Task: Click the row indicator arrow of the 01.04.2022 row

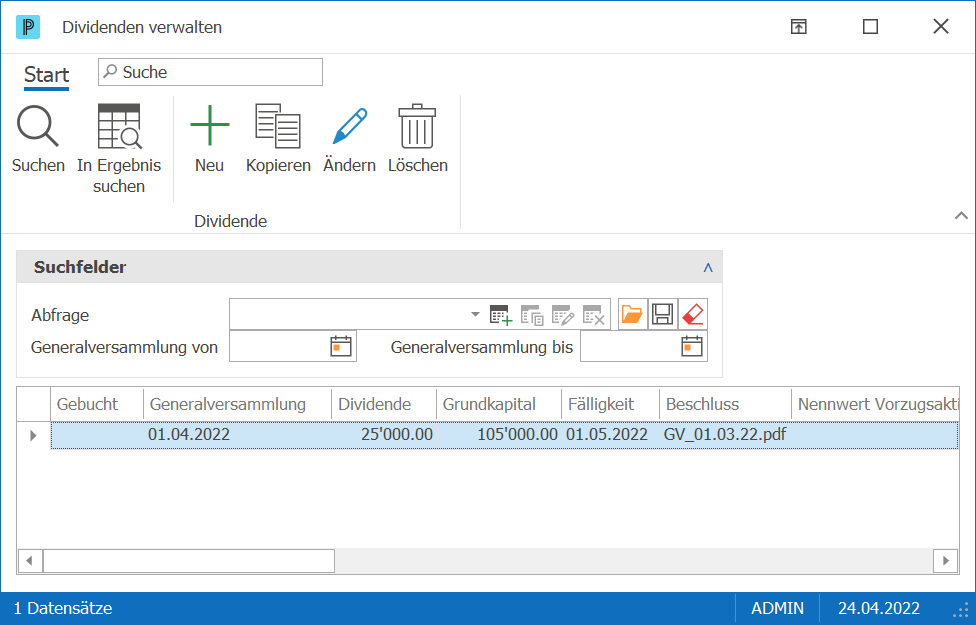Action: click(34, 435)
